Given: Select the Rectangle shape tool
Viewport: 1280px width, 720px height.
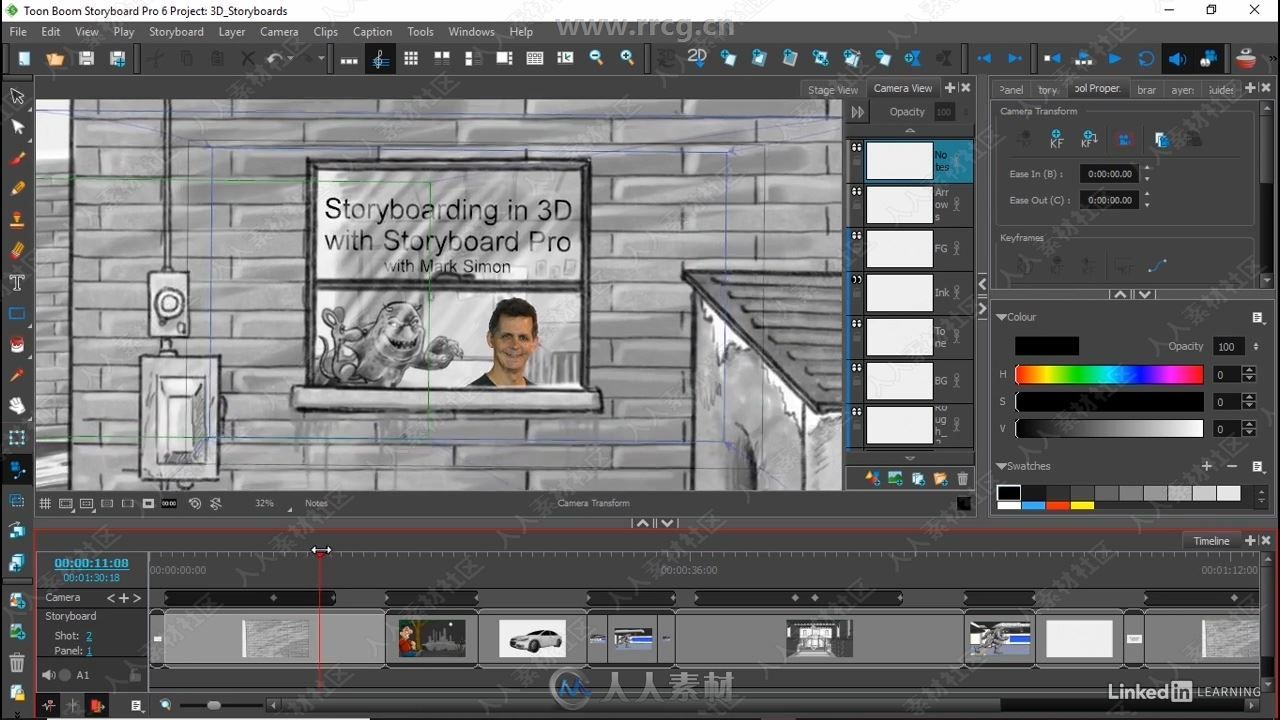Looking at the screenshot, I should tap(17, 313).
